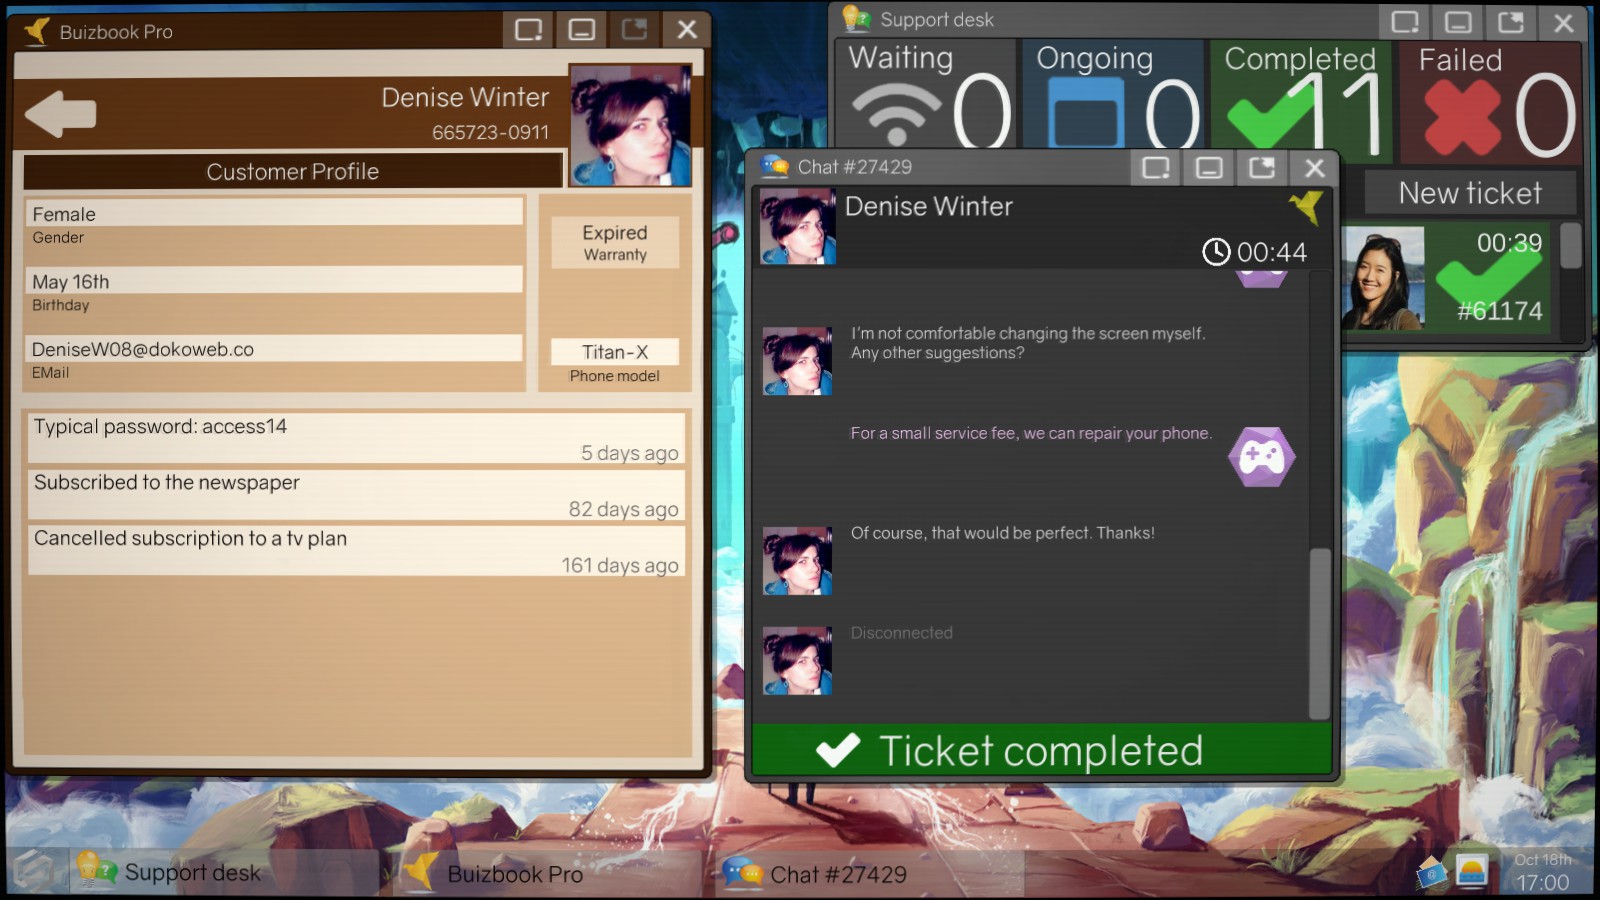This screenshot has width=1600, height=900.
Task: Click the Buizbook Pro bird logo in title bar
Action: pos(37,31)
